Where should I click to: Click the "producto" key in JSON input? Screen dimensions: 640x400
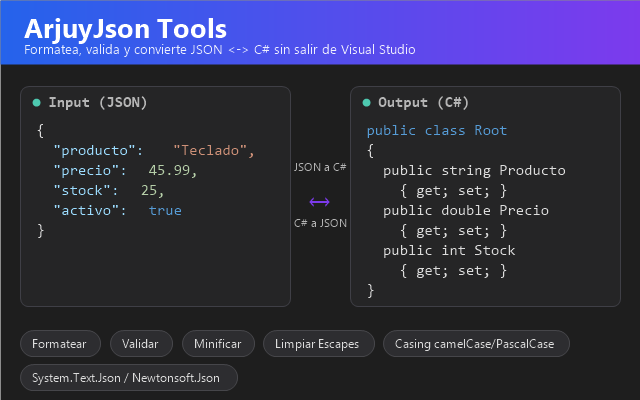pos(95,151)
